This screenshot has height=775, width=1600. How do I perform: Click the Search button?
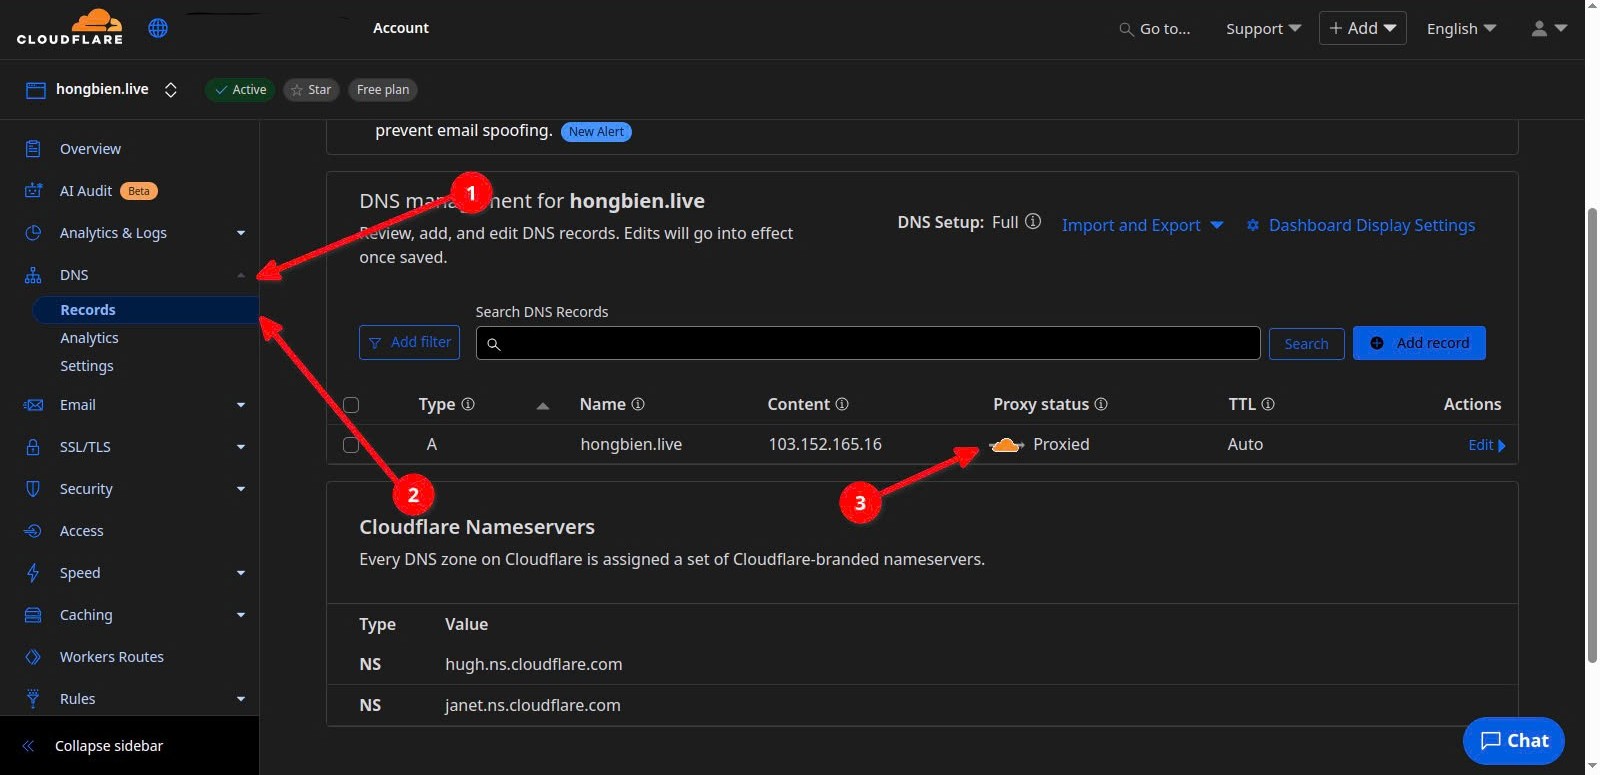pos(1306,344)
